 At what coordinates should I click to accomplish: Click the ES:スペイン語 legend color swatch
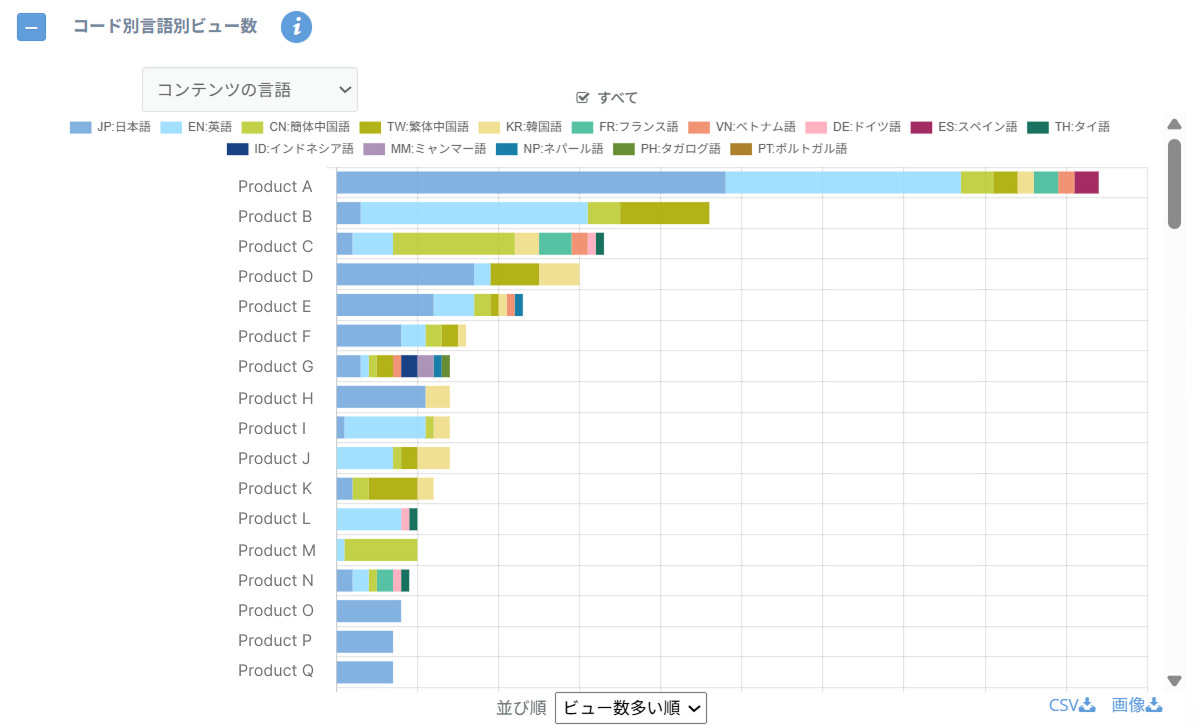click(921, 127)
